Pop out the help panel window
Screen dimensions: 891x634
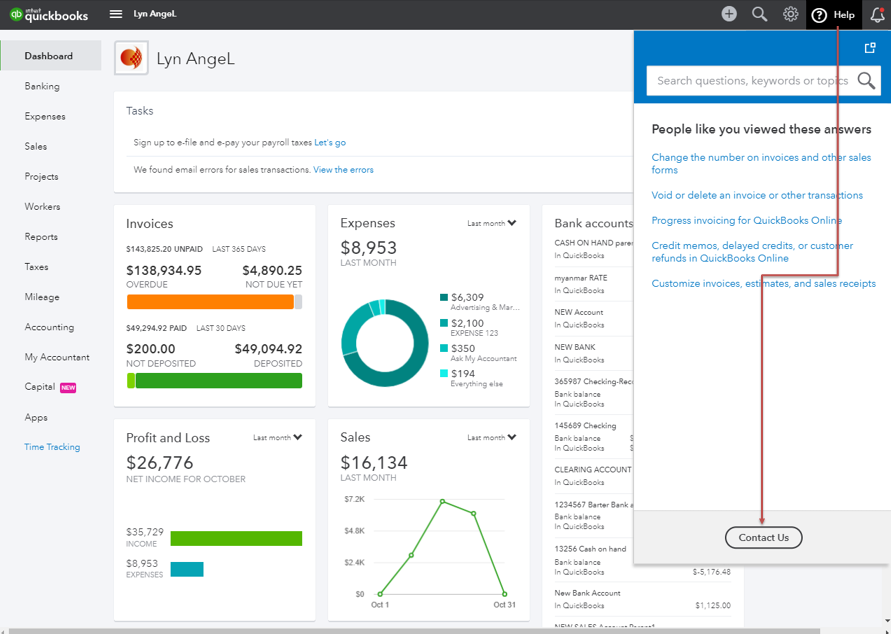(x=870, y=48)
